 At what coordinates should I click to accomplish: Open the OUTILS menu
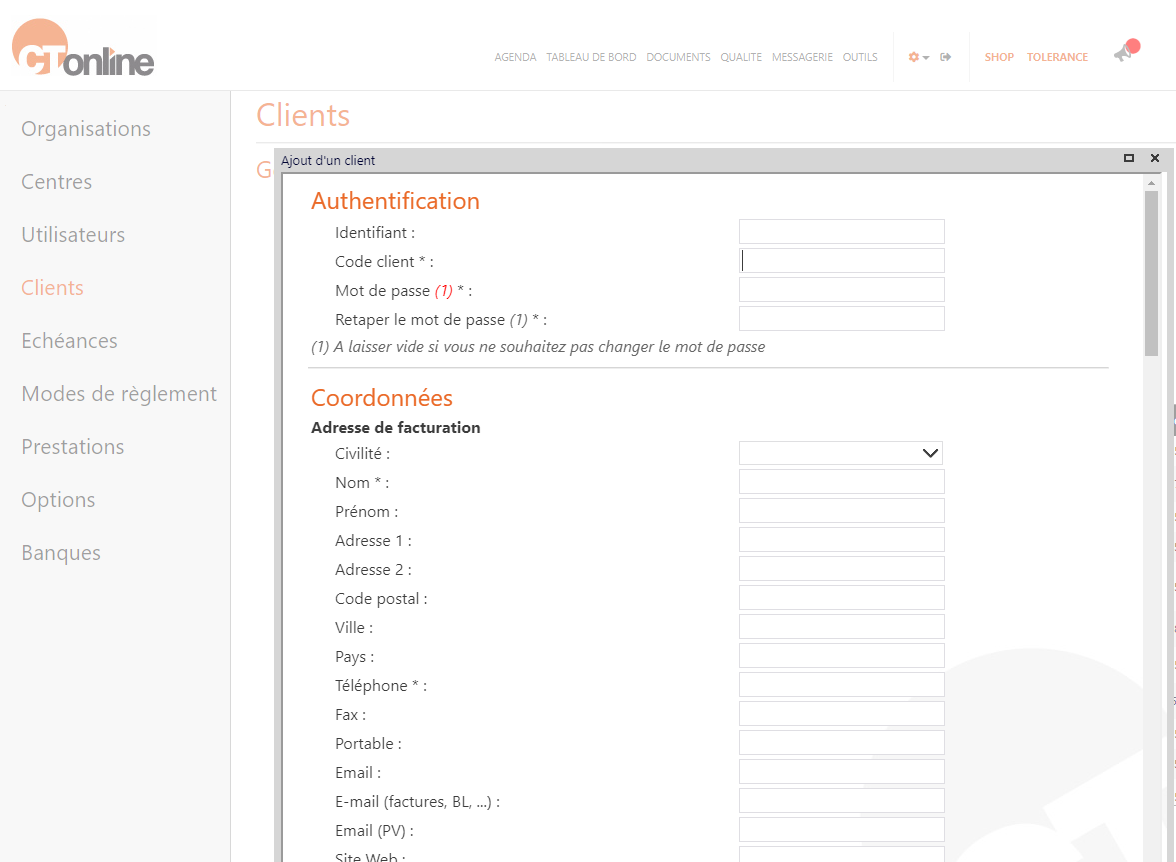(859, 57)
